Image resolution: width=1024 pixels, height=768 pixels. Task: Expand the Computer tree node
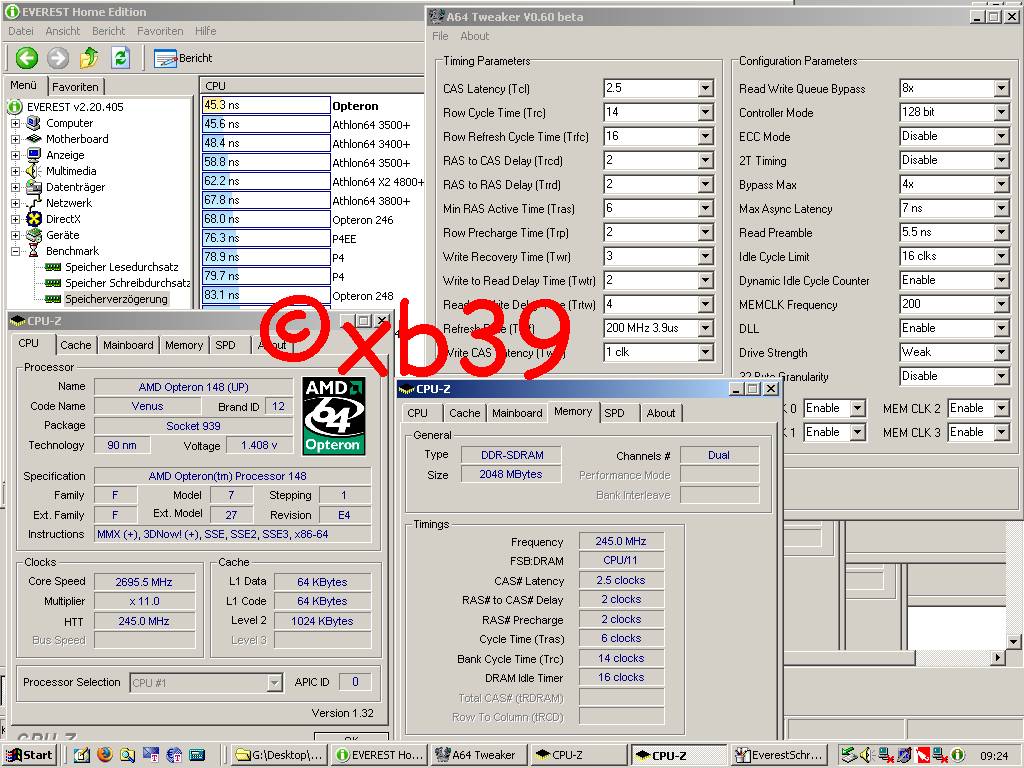16,123
